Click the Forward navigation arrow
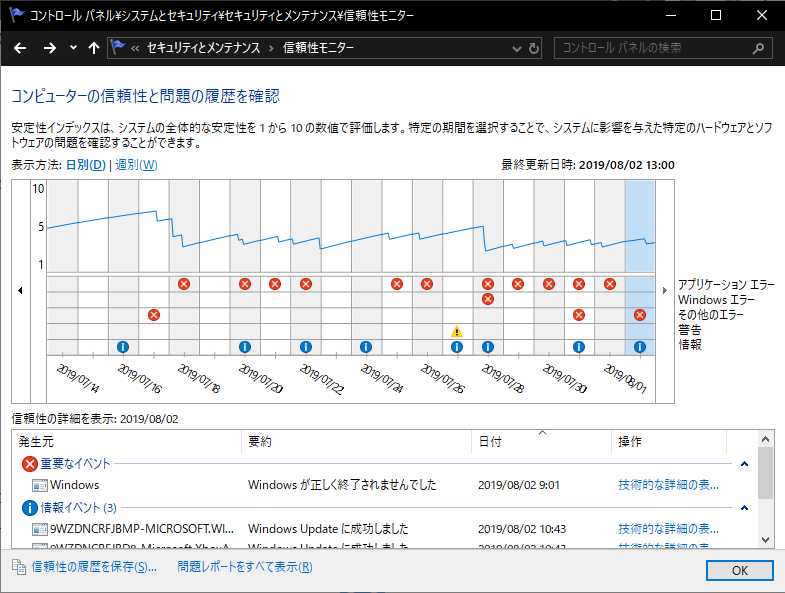Viewport: 785px width, 593px height. [50, 48]
